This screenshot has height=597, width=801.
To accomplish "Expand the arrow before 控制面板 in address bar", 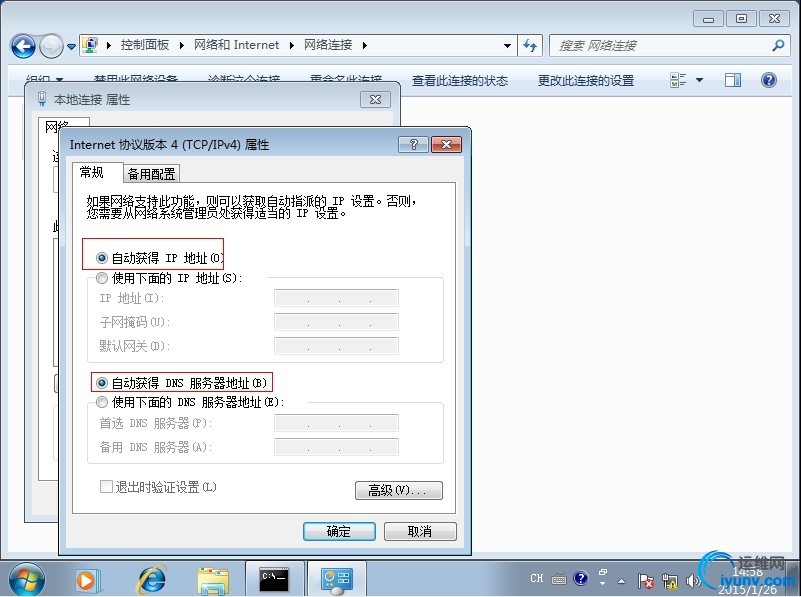I will click(109, 45).
